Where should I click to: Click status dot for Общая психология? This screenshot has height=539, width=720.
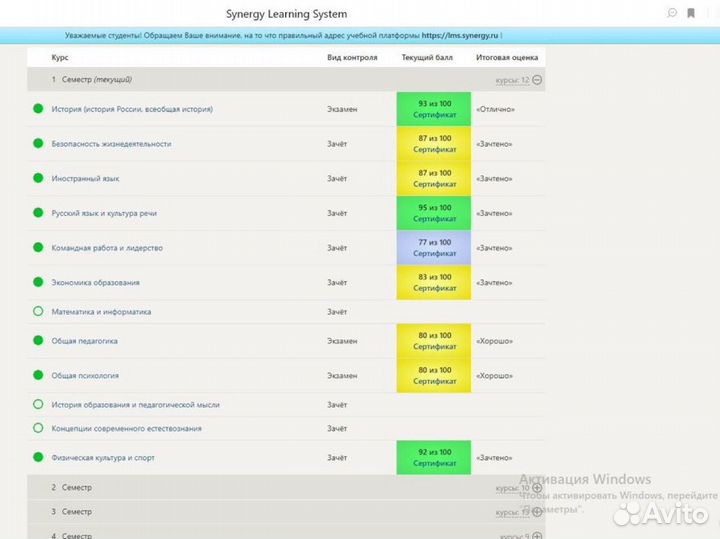pyautogui.click(x=38, y=375)
